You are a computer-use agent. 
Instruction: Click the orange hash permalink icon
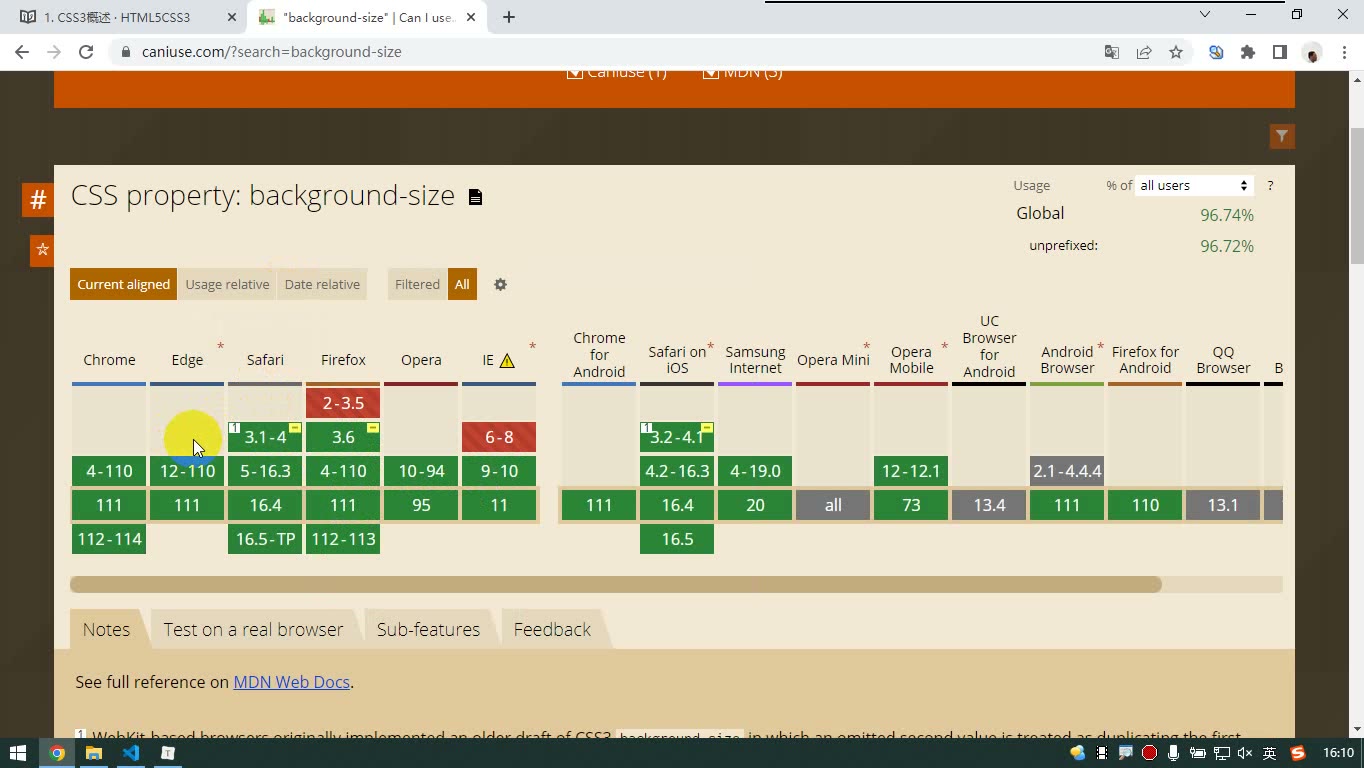[38, 199]
